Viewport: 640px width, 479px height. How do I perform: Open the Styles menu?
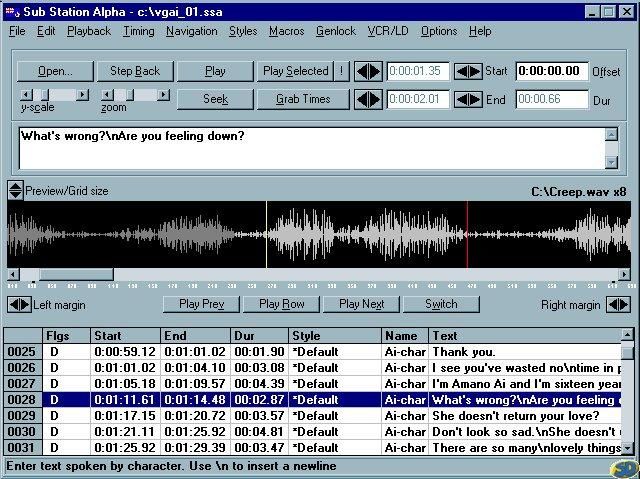pyautogui.click(x=243, y=31)
